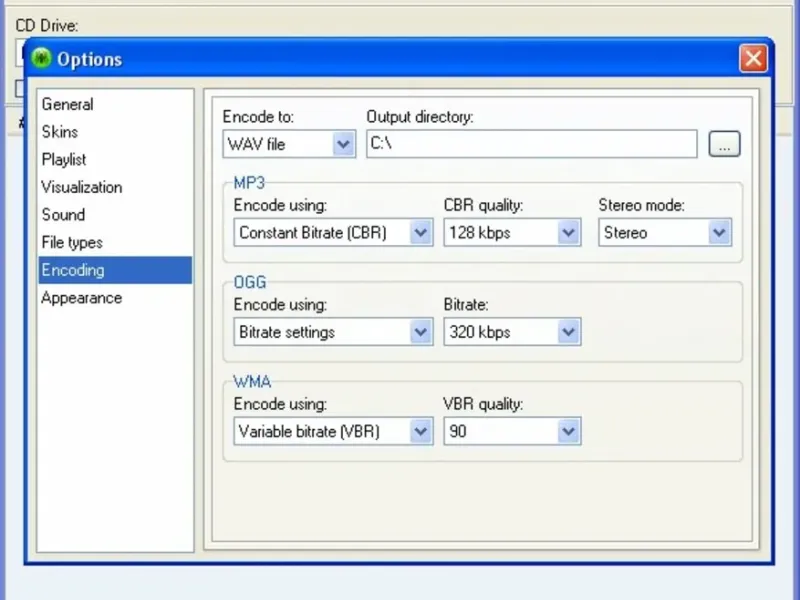Expand the CBR quality 128 kbps dropdown
The image size is (800, 600).
pos(512,233)
